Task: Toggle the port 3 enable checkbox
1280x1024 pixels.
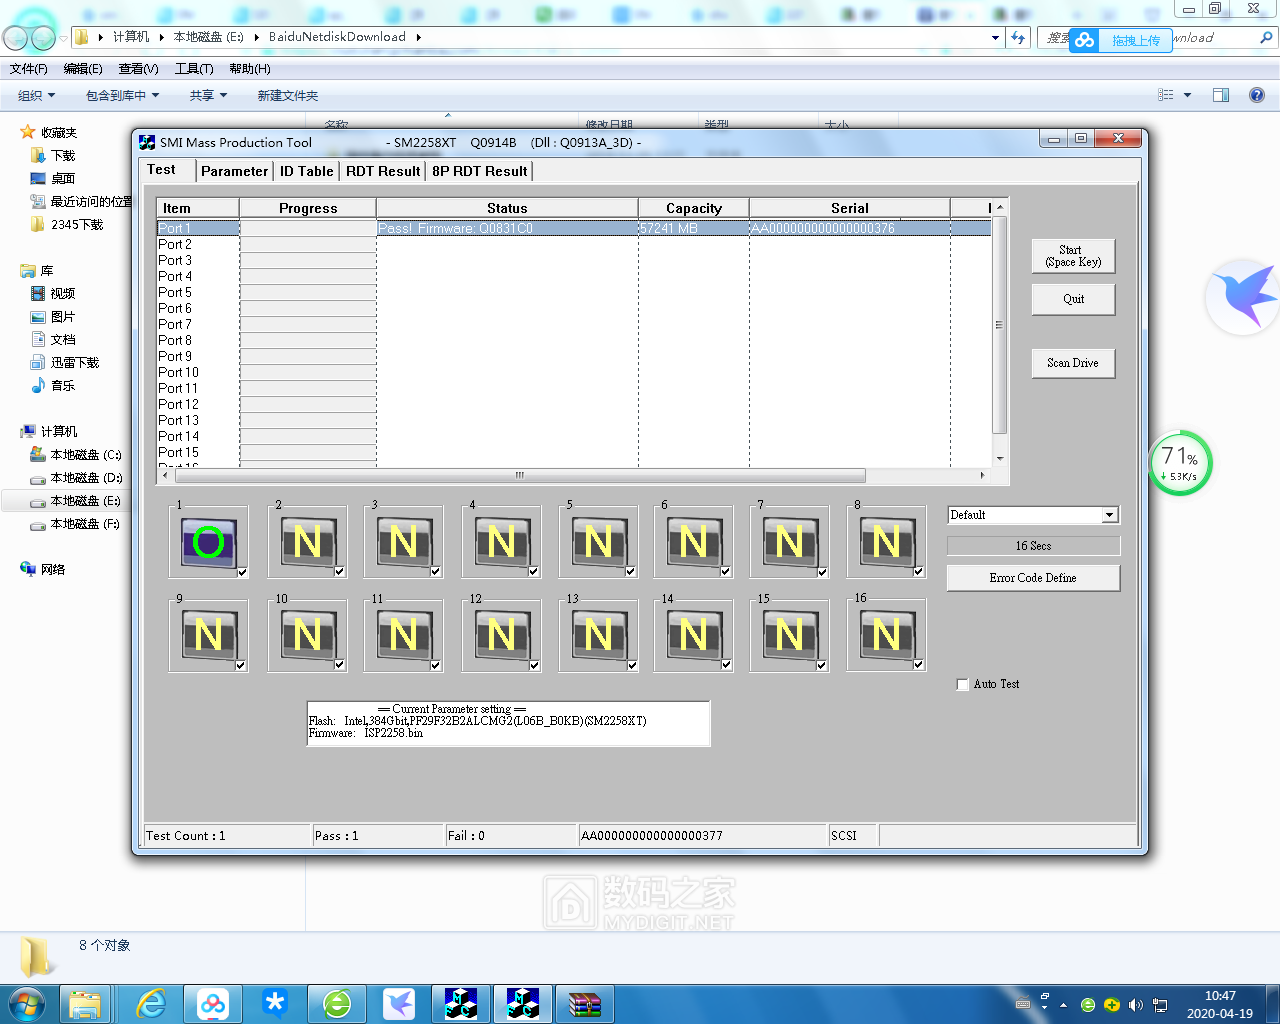Action: pos(436,573)
